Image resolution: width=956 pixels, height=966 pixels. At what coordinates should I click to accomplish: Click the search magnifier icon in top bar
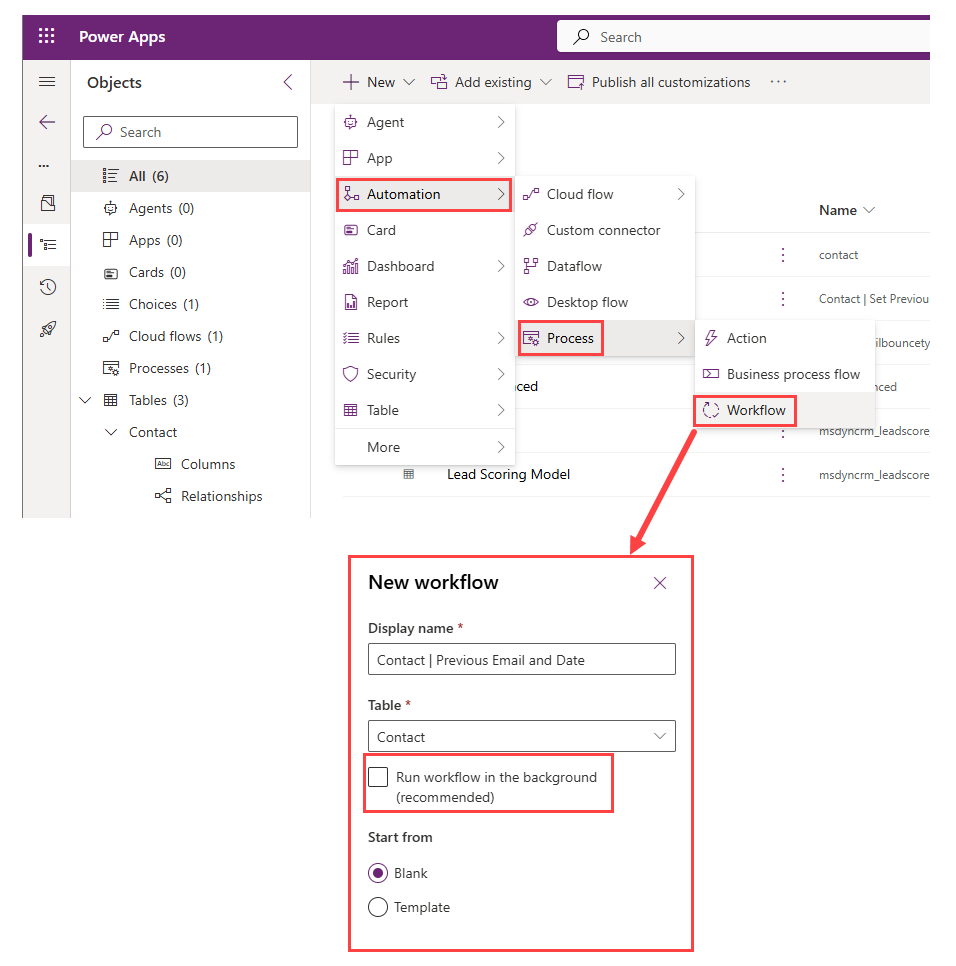click(x=581, y=37)
